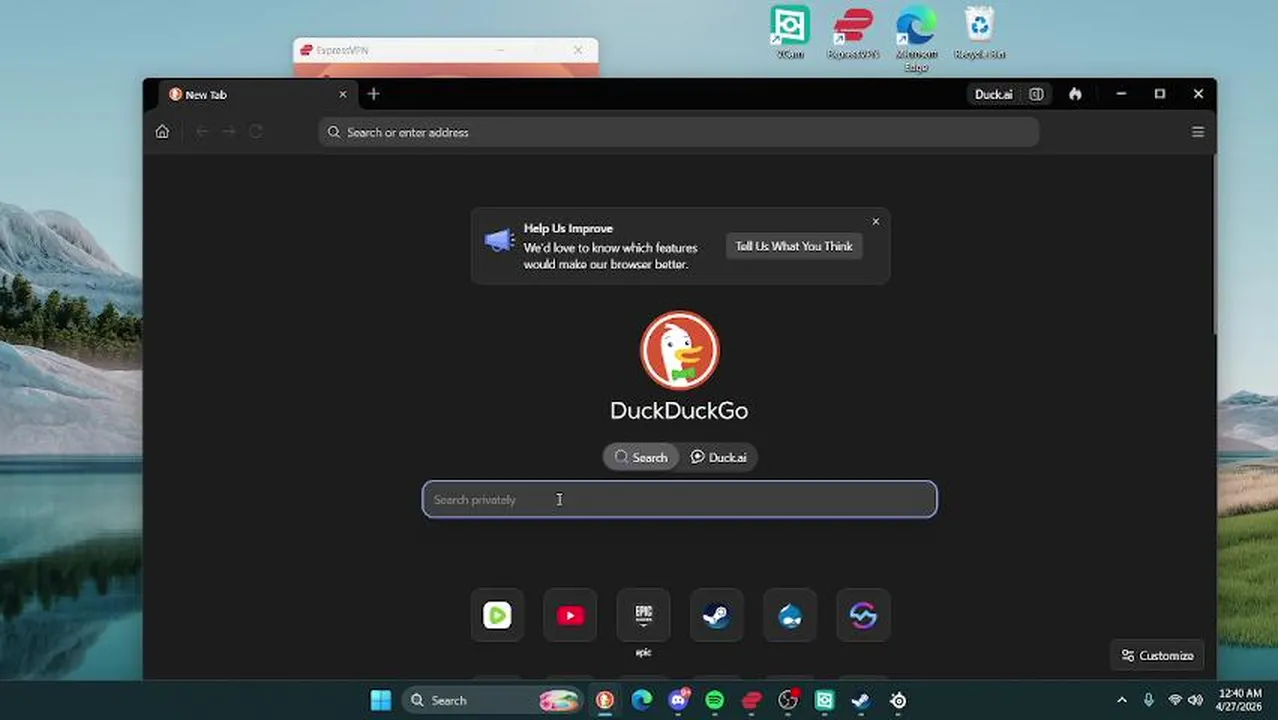Switch to Search mode toggle
Image resolution: width=1278 pixels, height=720 pixels.
tap(641, 457)
